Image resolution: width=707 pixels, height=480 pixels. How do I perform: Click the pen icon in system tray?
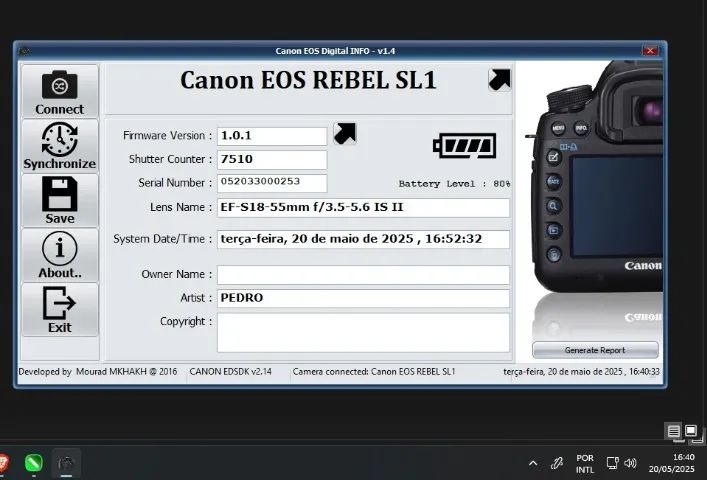[x=557, y=463]
